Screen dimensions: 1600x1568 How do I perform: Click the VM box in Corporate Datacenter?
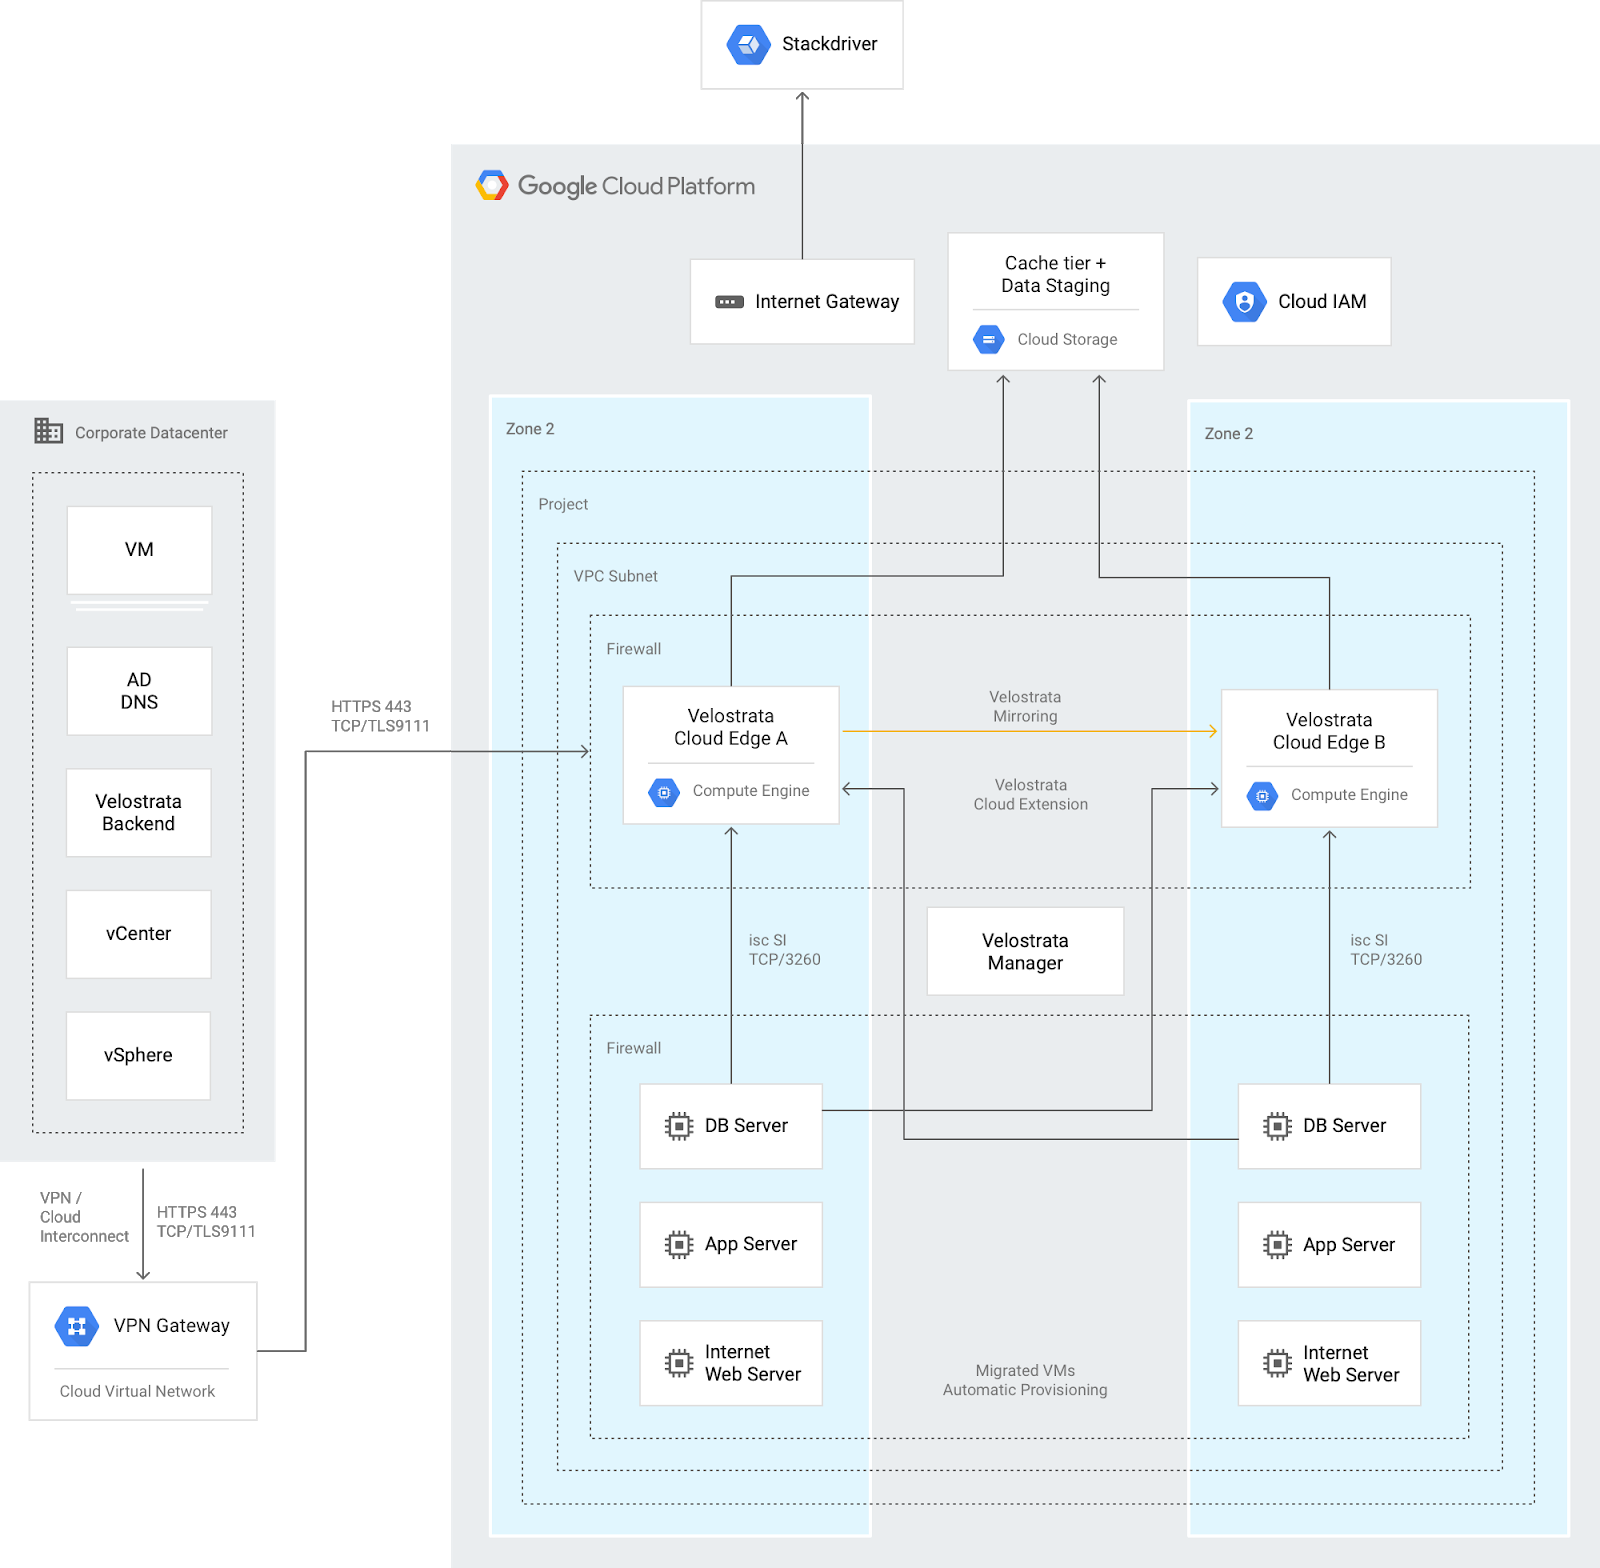coord(139,548)
